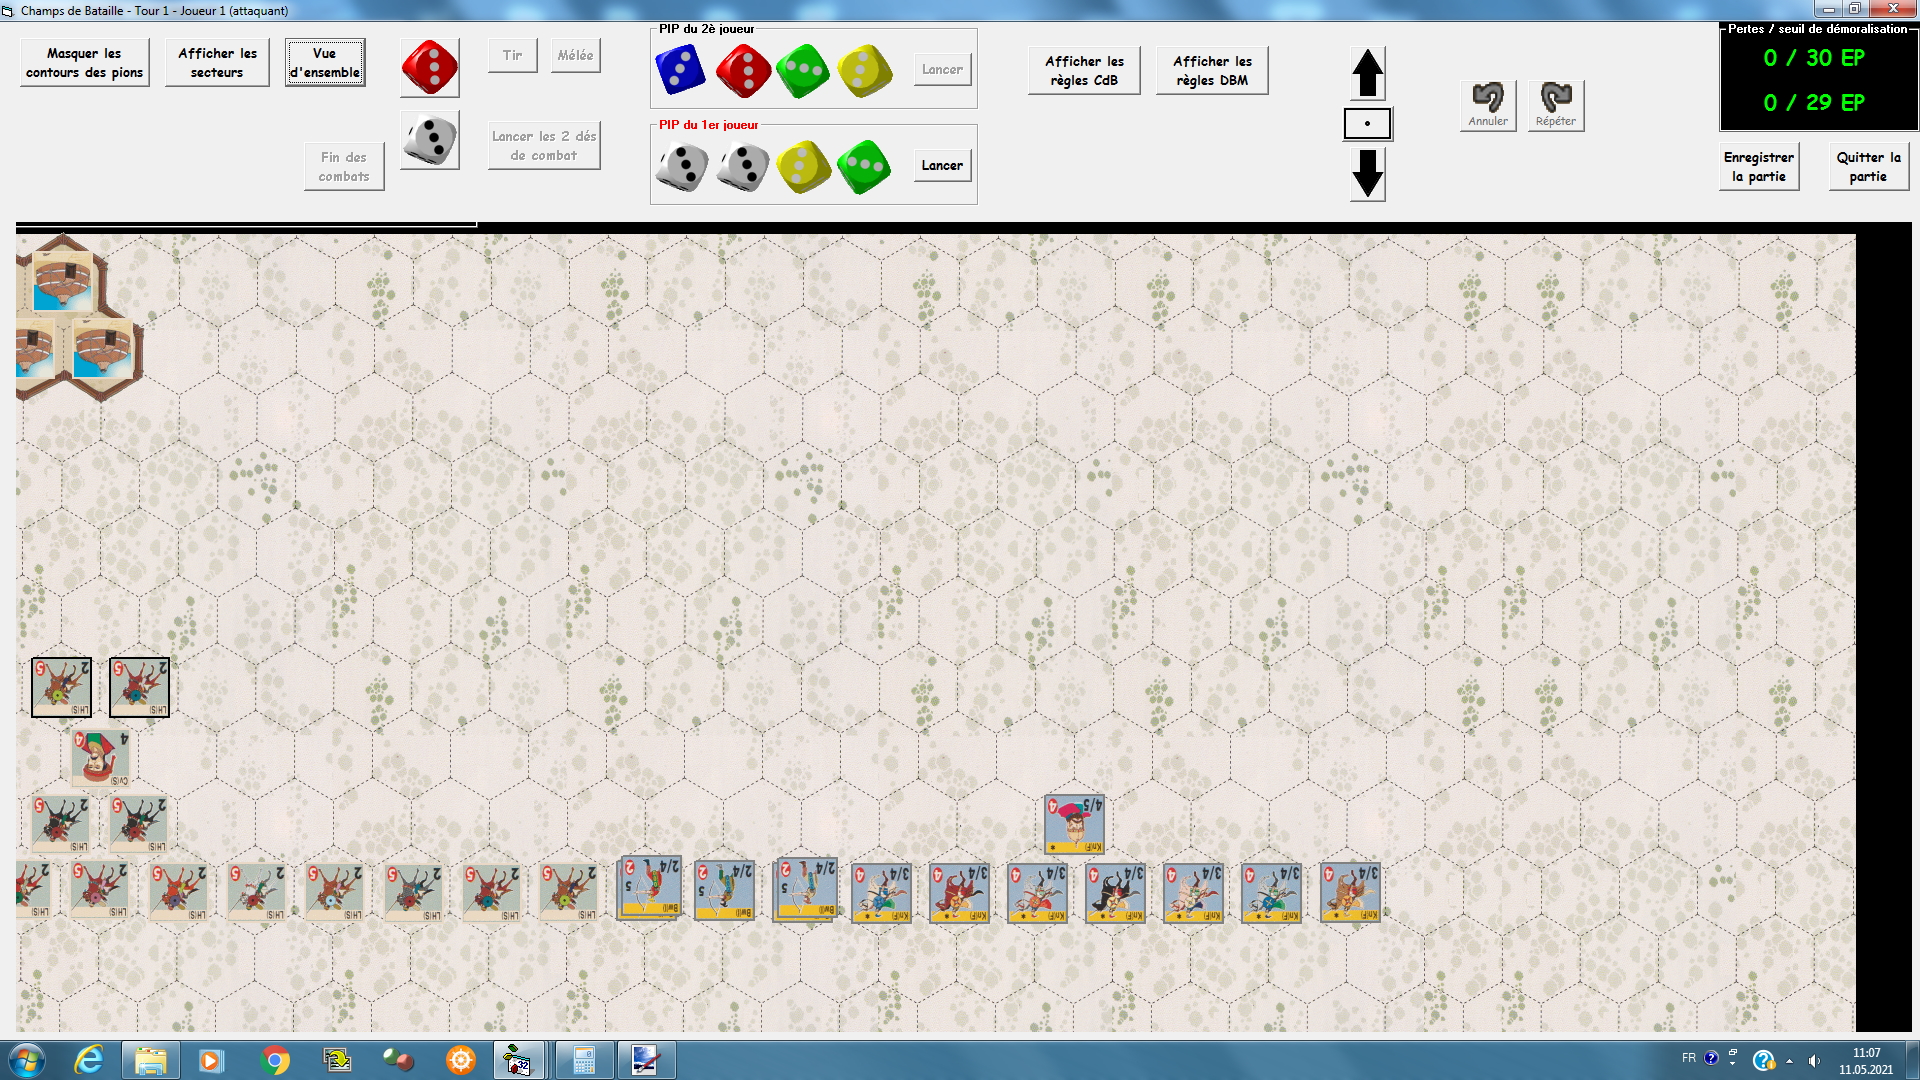Click the black down arrow
Screen dimensions: 1920x1080
pos(1367,174)
